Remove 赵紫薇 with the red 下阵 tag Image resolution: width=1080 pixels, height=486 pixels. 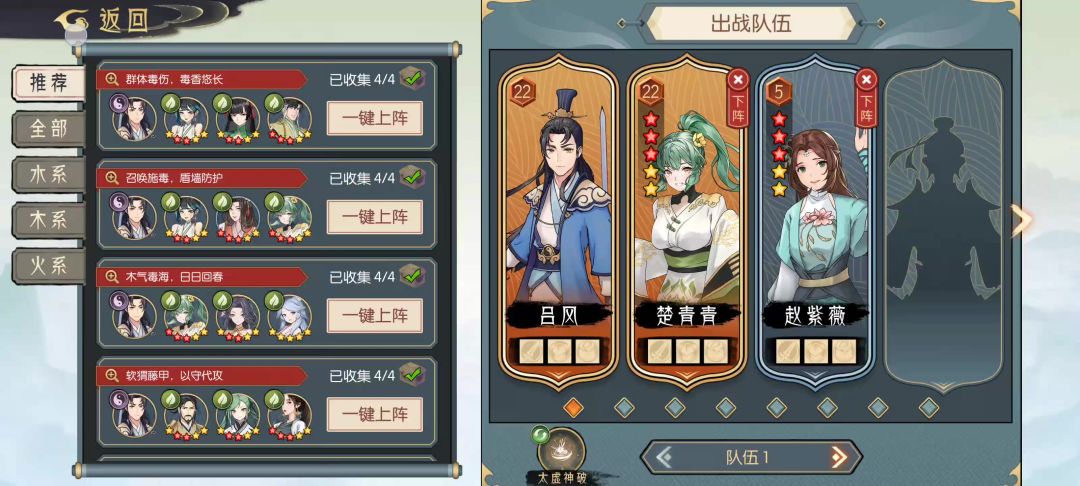[x=866, y=98]
